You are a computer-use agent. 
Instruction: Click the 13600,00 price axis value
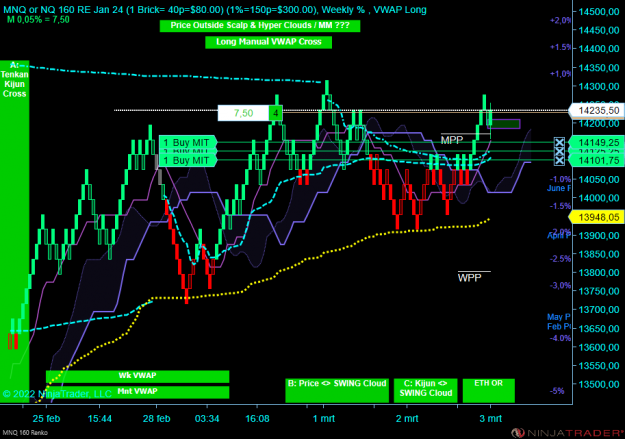pyautogui.click(x=599, y=347)
